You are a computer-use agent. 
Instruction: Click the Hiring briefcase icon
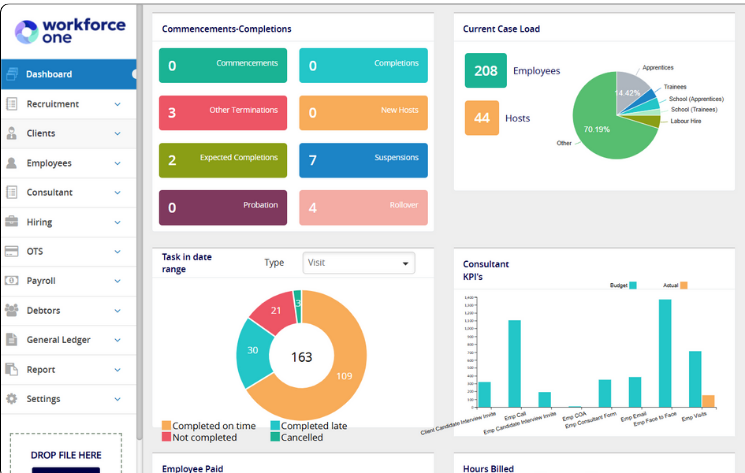(x=12, y=222)
